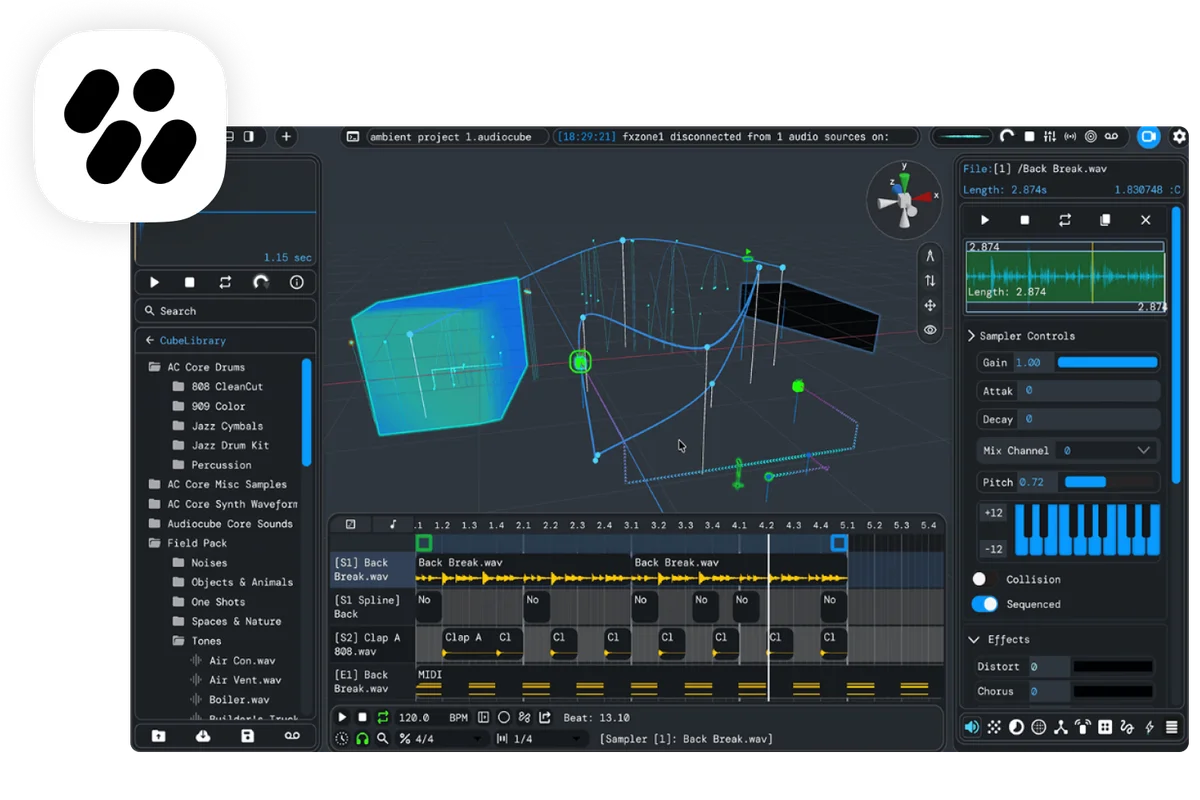This screenshot has height=800, width=1200.
Task: Click the target circle icon in top bar
Action: click(x=1090, y=137)
